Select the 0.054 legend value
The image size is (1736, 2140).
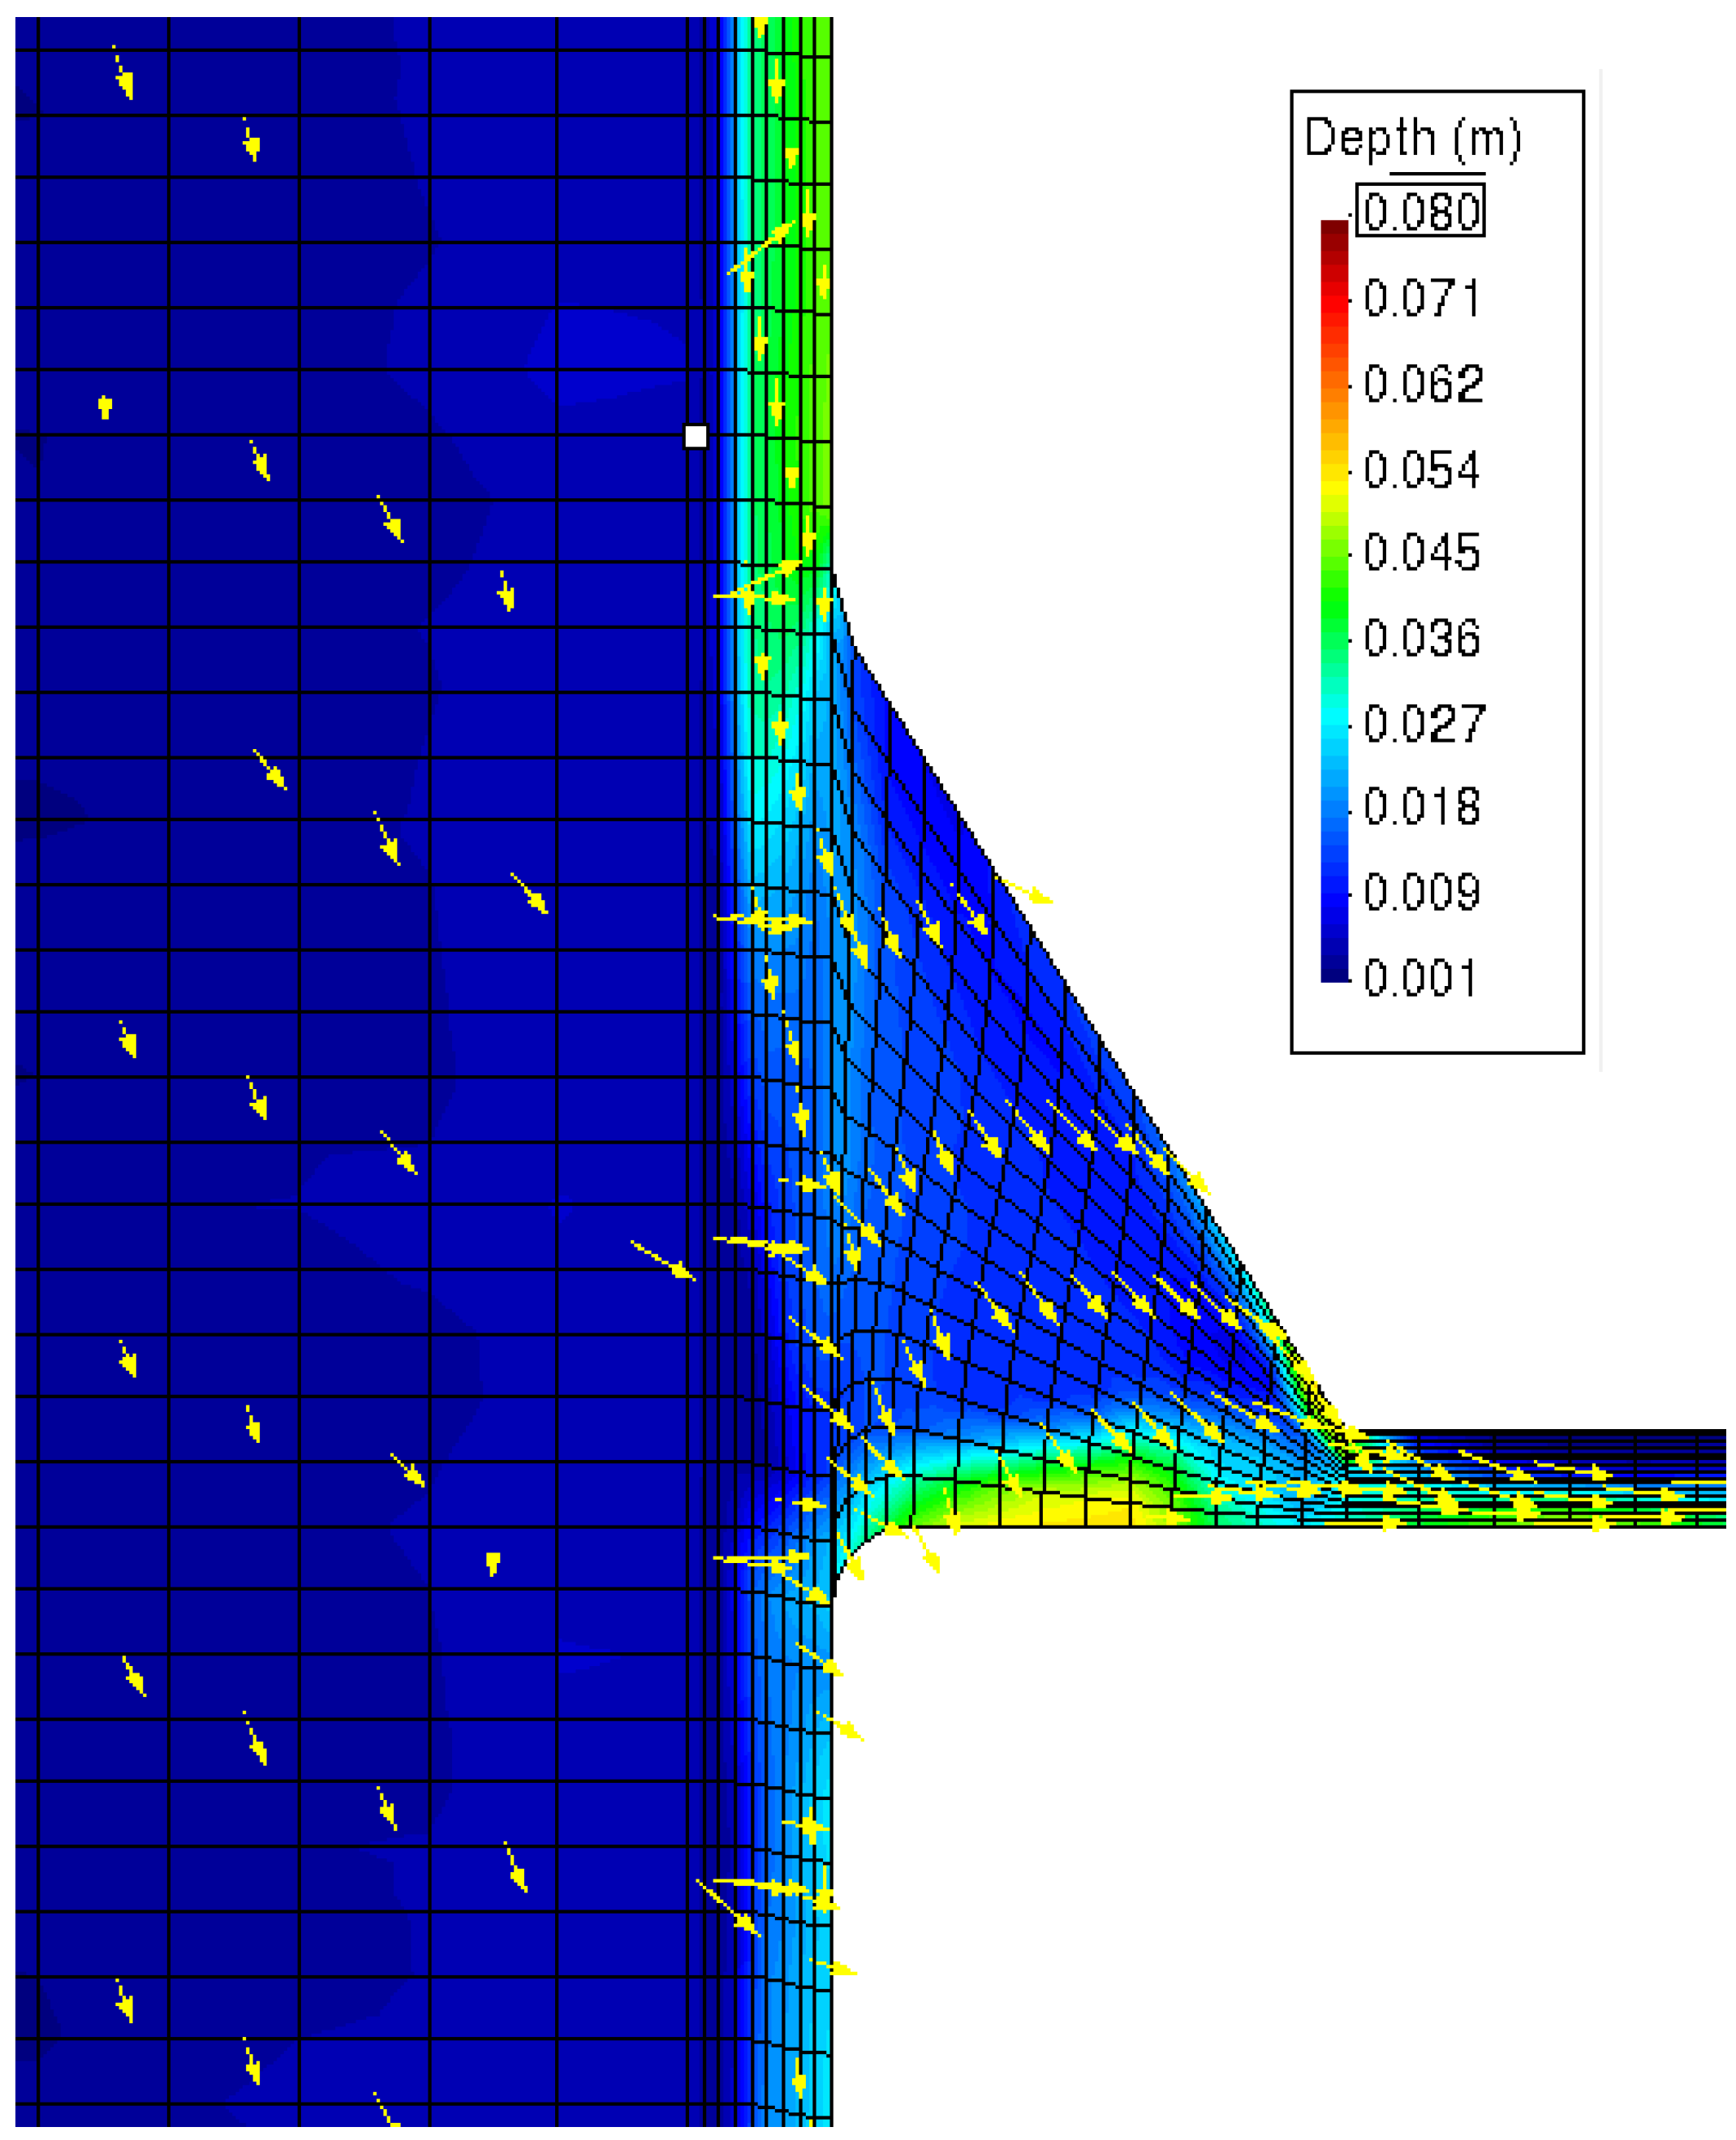point(1421,469)
